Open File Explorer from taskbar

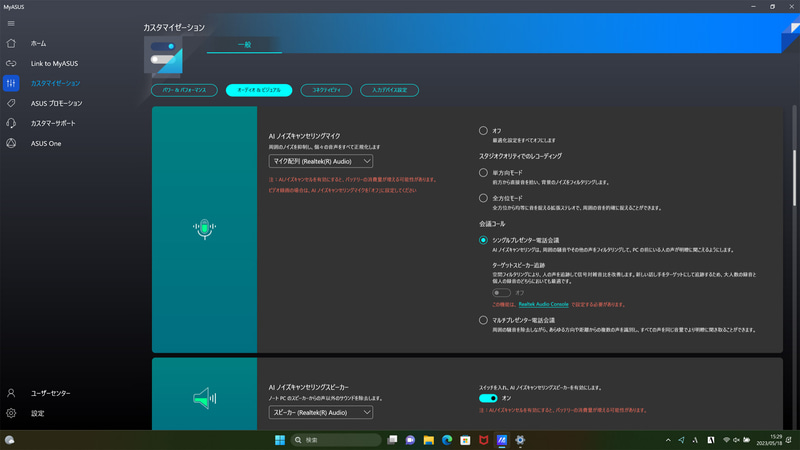[x=429, y=440]
